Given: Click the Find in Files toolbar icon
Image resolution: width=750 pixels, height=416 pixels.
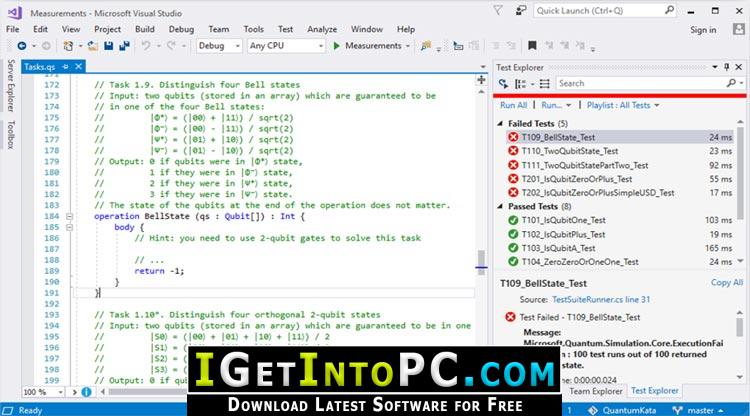Looking at the screenshot, I should [x=425, y=46].
